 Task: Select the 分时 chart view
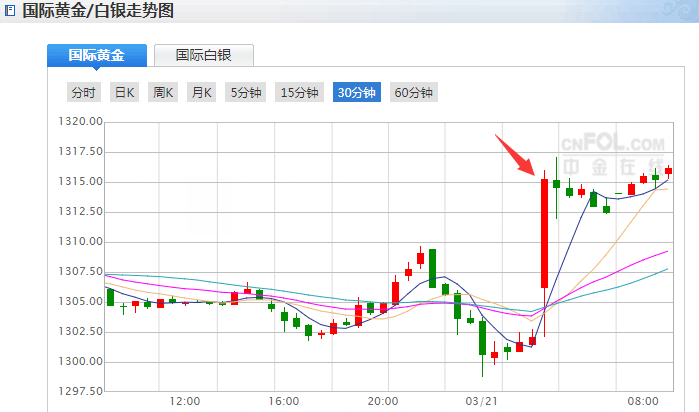click(x=84, y=92)
